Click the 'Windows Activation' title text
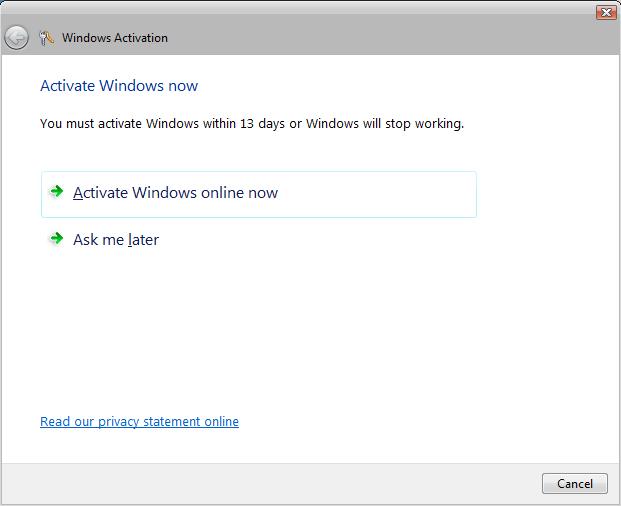This screenshot has width=621, height=506. pos(115,38)
